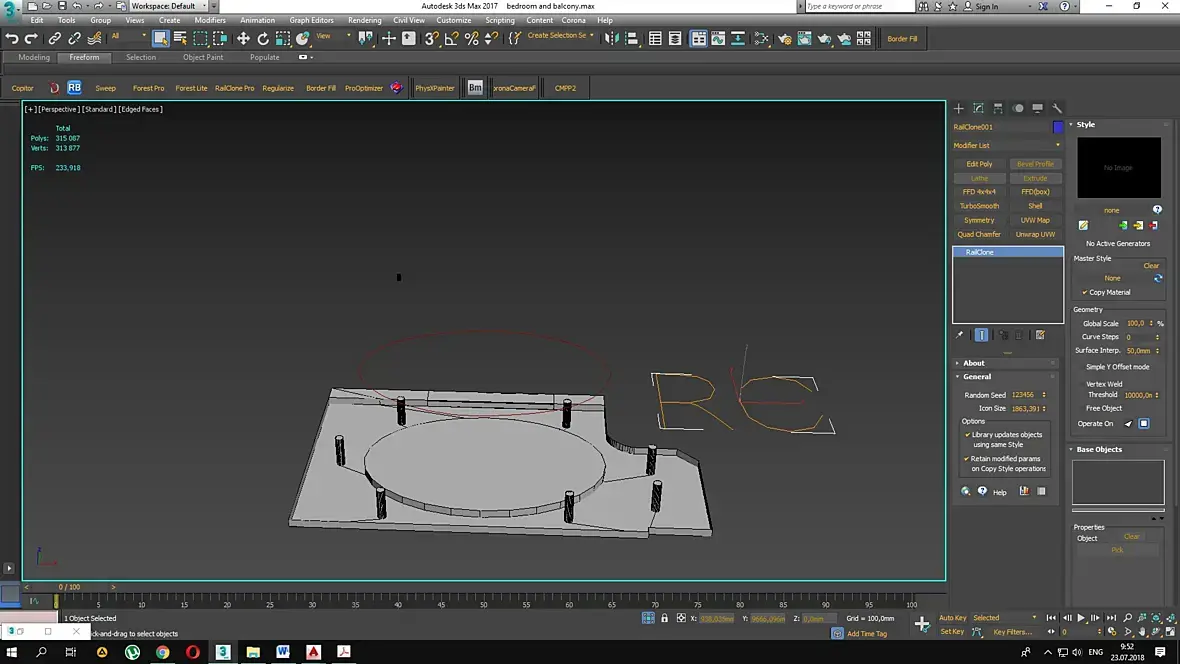The height and width of the screenshot is (664, 1180).
Task: Click the RailClone001 object color swatch
Action: coord(1058,127)
